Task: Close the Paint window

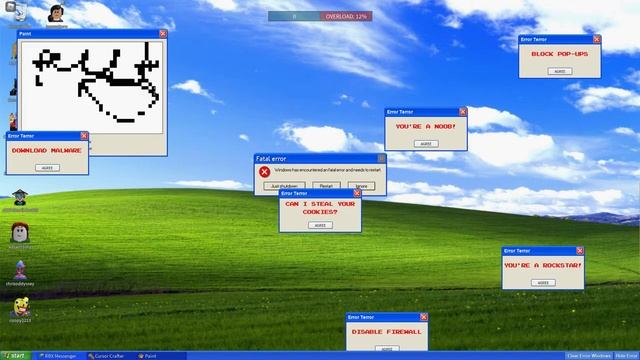Action: [x=163, y=33]
